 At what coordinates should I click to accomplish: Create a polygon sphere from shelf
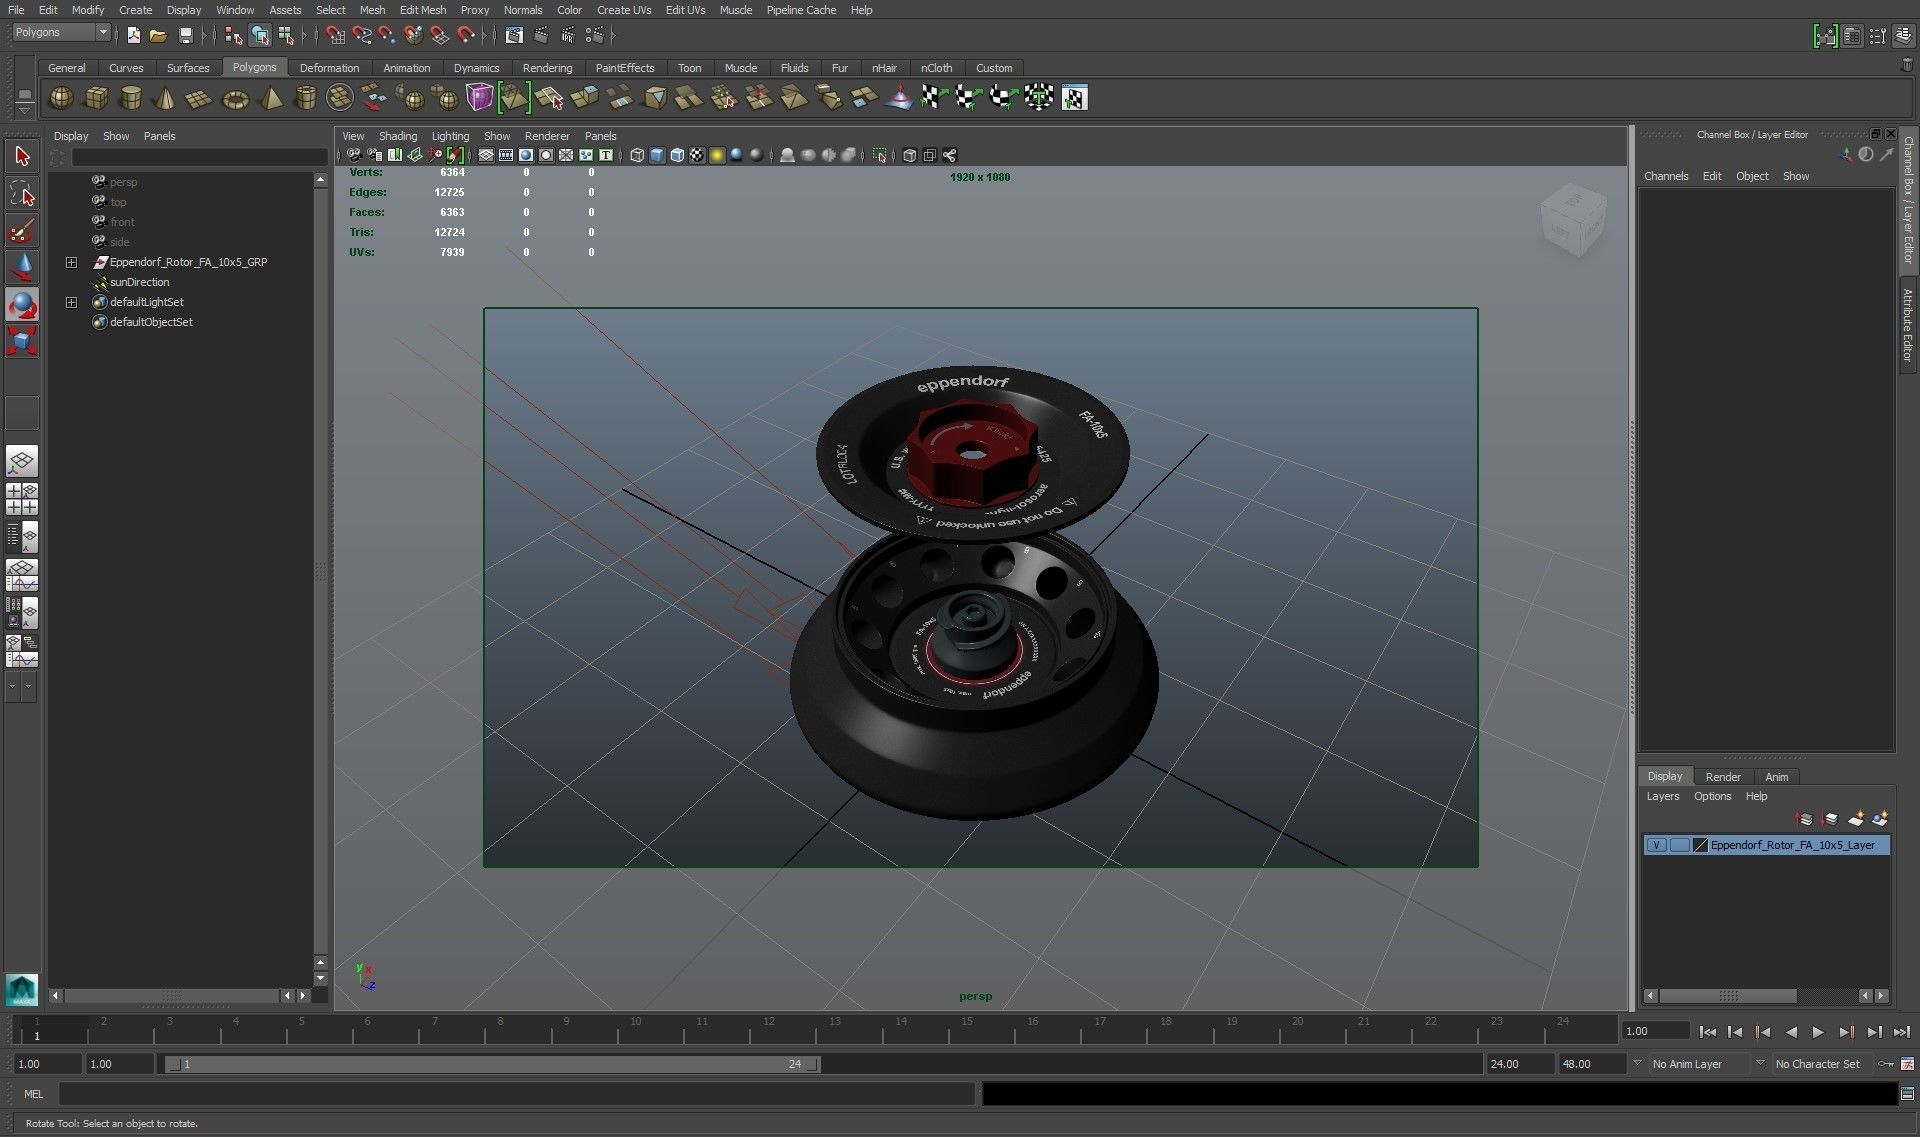(x=61, y=98)
